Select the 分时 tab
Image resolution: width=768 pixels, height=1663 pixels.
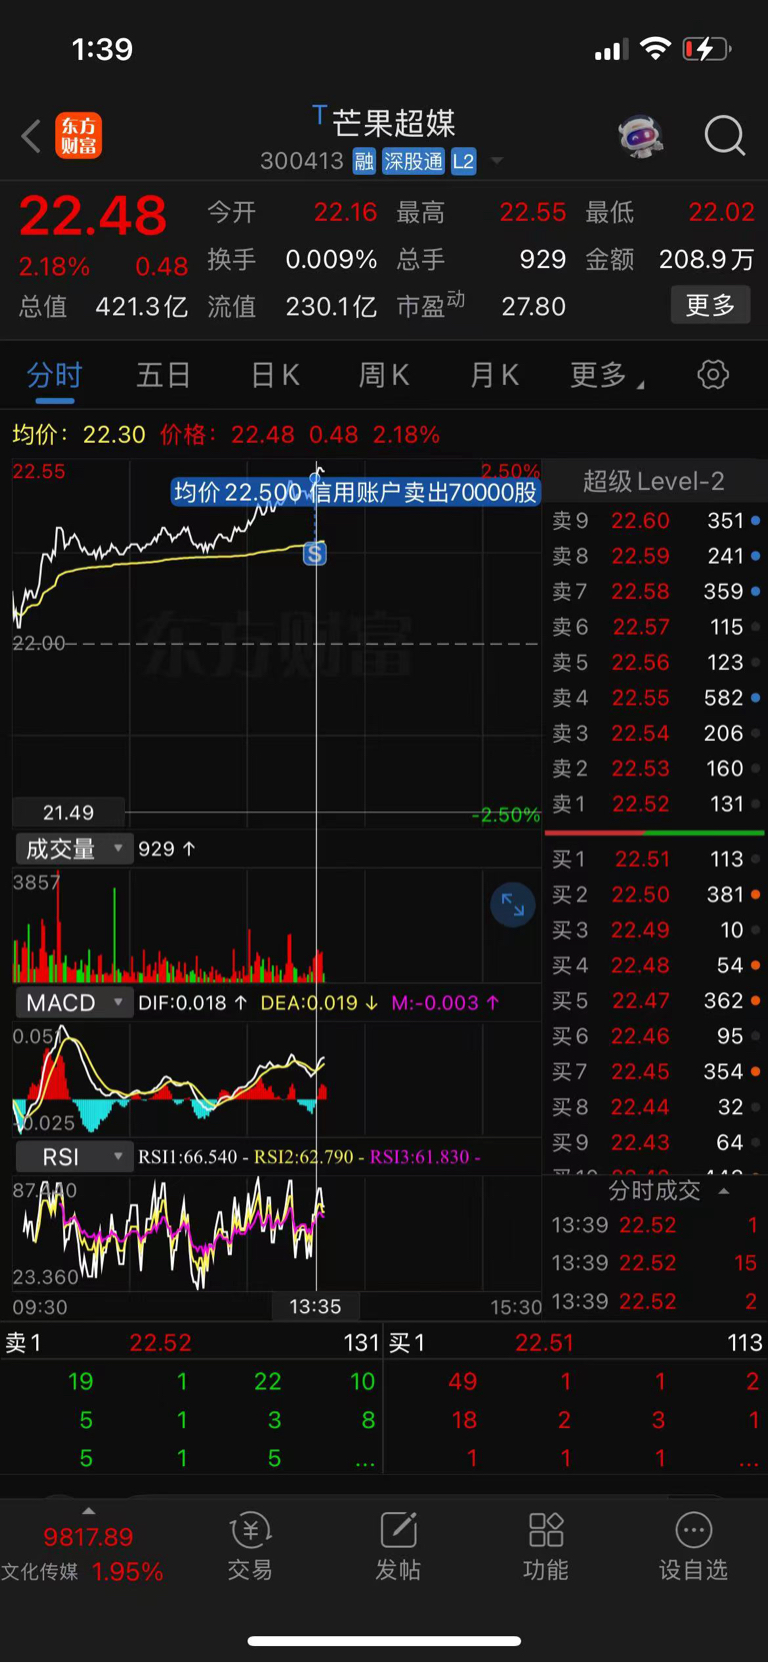point(54,376)
